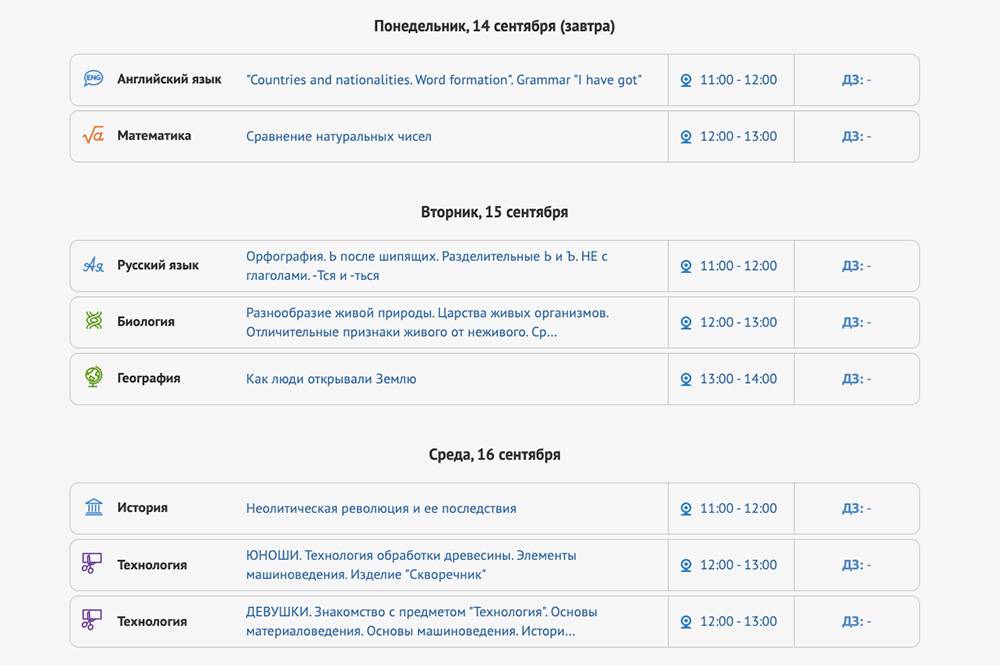Click the История museum building icon
The height and width of the screenshot is (665, 1000).
point(93,508)
